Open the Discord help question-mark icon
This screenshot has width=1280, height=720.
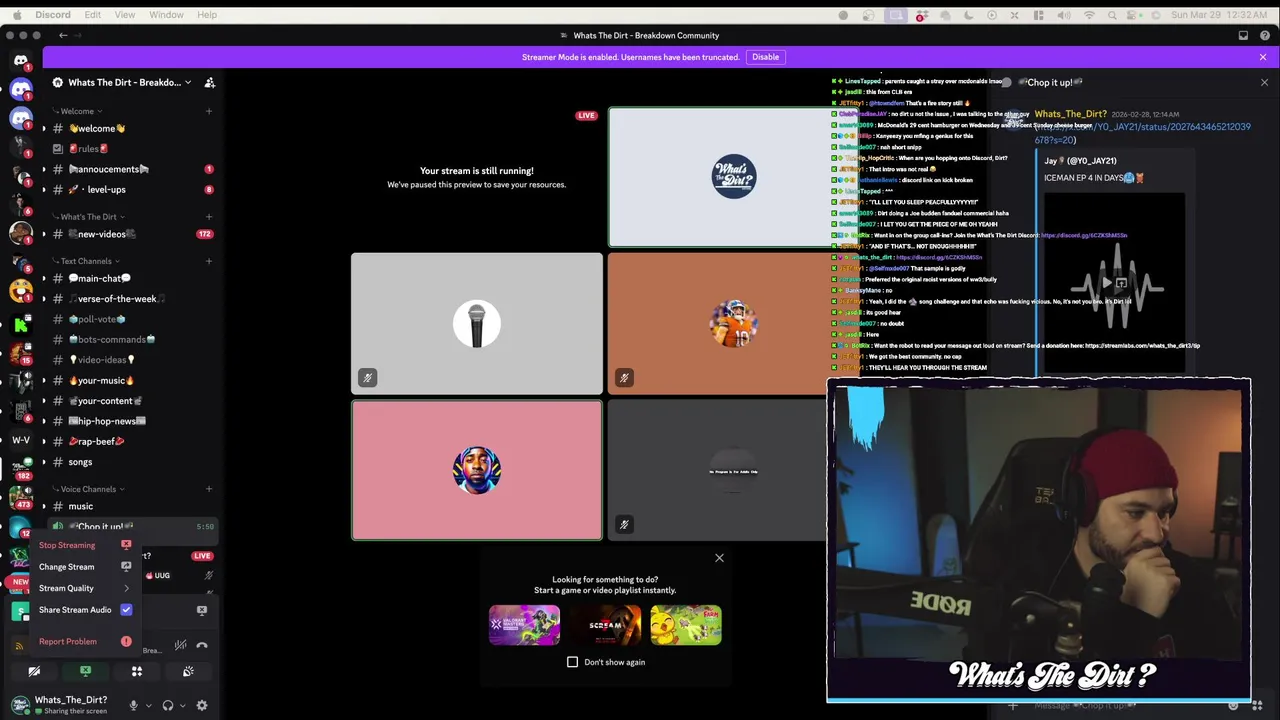[x=1265, y=35]
